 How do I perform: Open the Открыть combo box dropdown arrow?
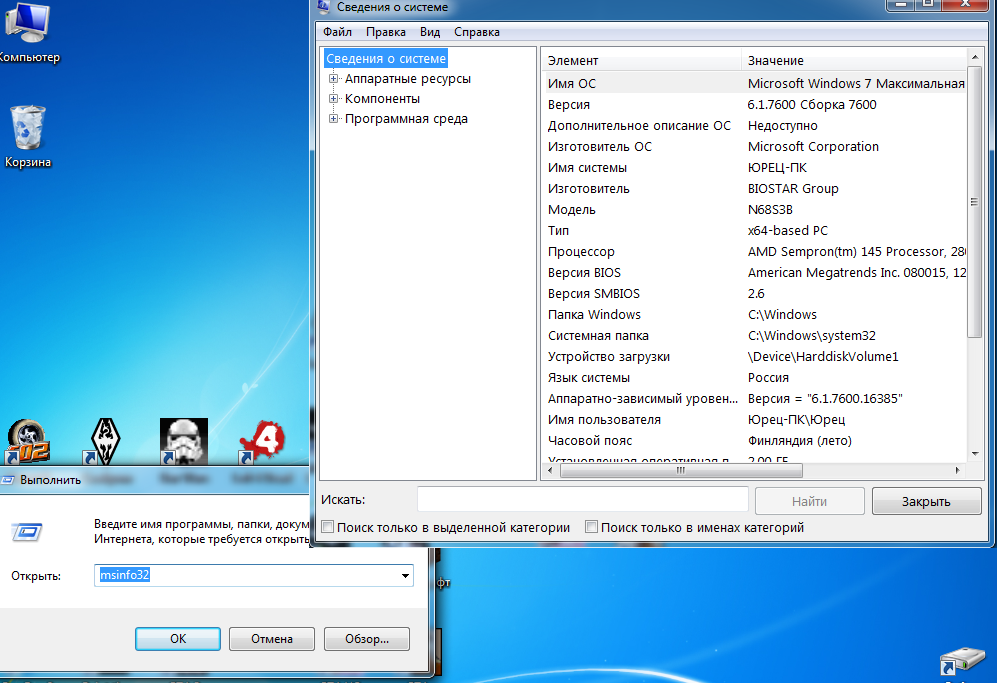[405, 576]
